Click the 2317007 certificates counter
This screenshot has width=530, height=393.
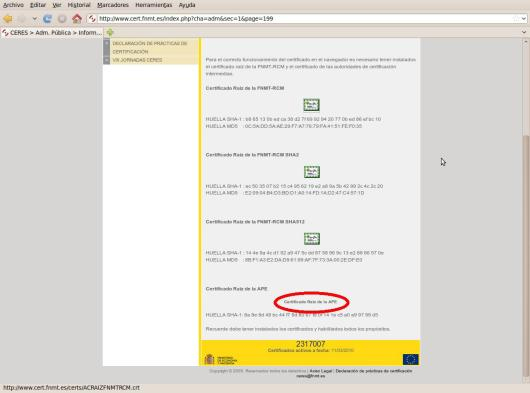[x=310, y=344]
